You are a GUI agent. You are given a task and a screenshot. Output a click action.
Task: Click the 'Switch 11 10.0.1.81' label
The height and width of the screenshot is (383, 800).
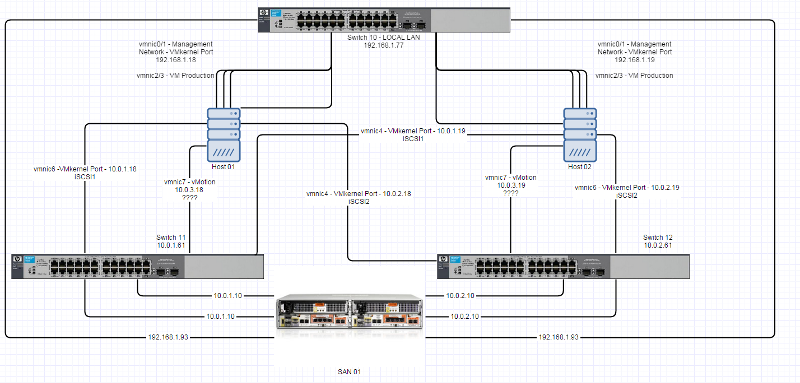tap(171, 241)
